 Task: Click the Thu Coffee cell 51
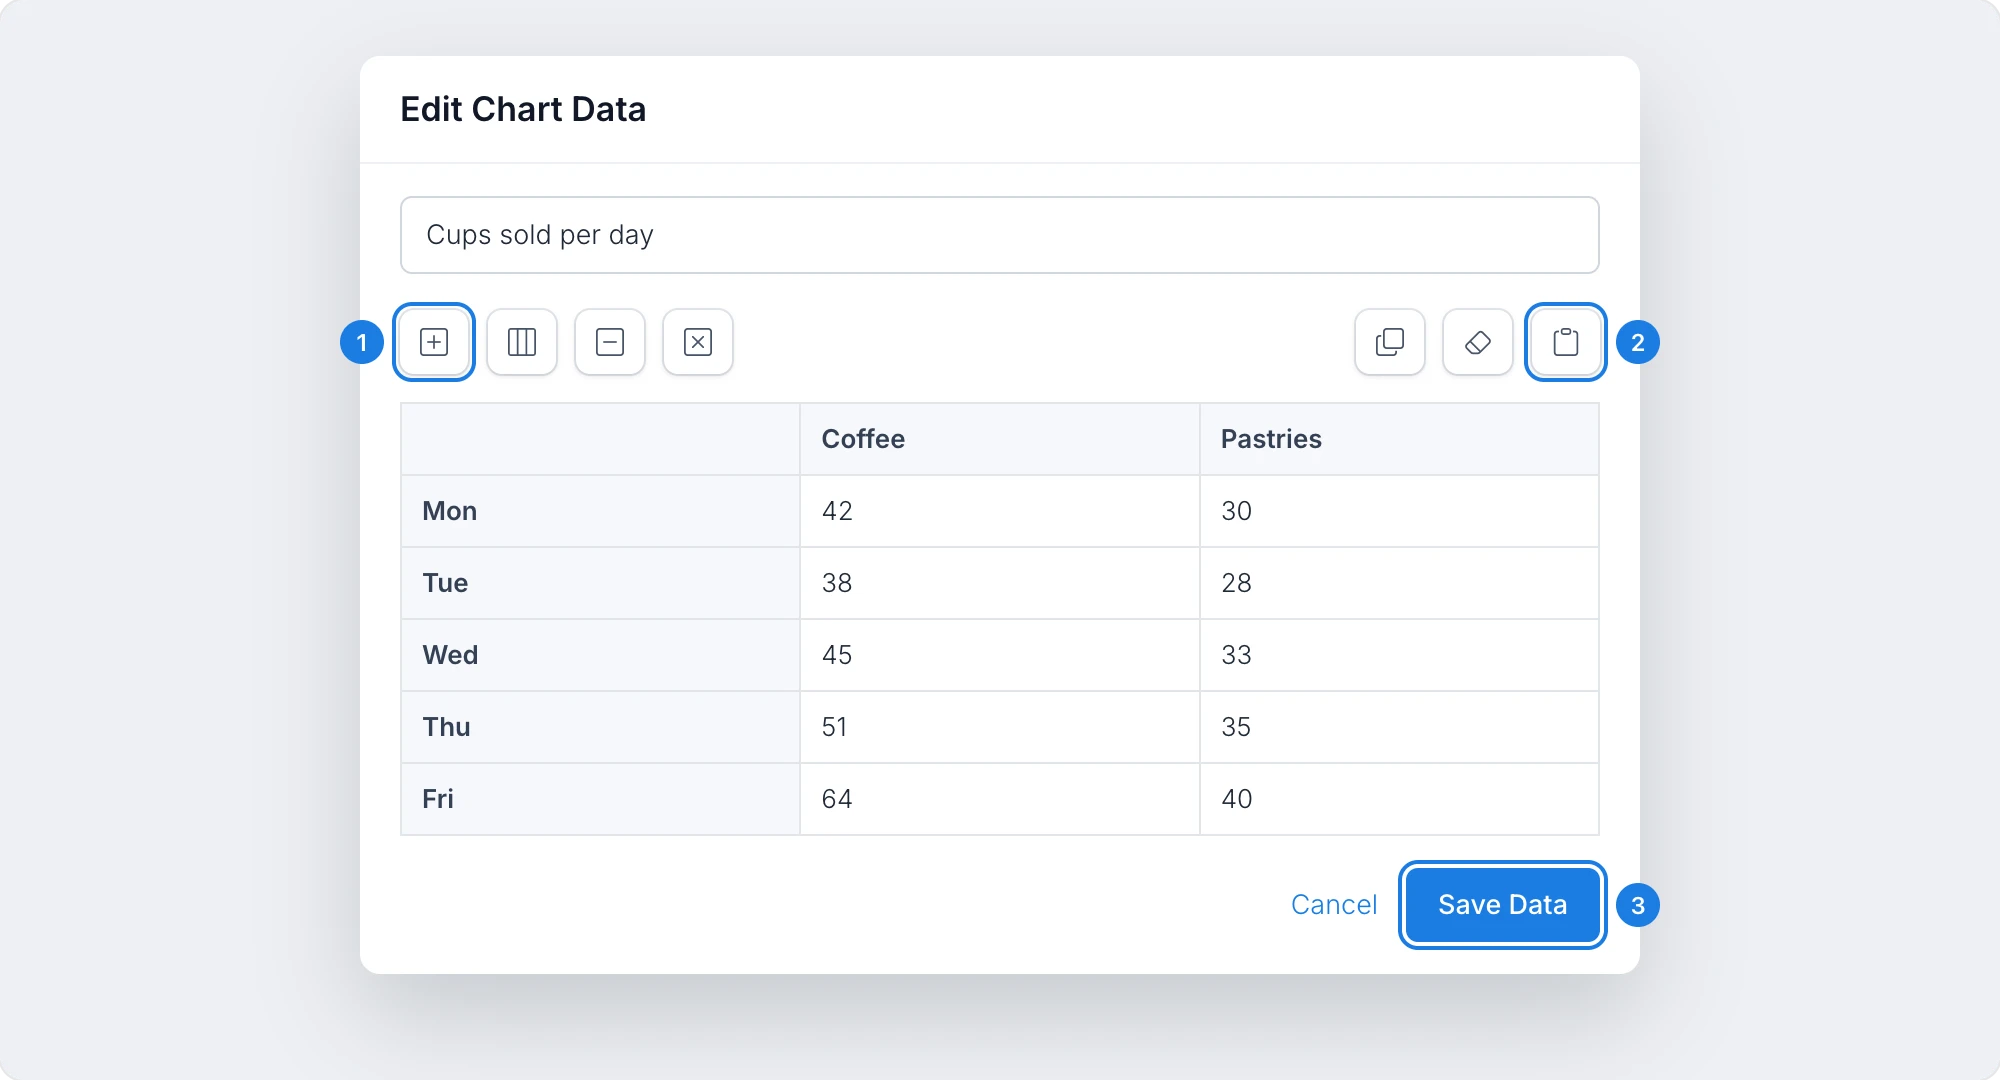pyautogui.click(x=1000, y=727)
